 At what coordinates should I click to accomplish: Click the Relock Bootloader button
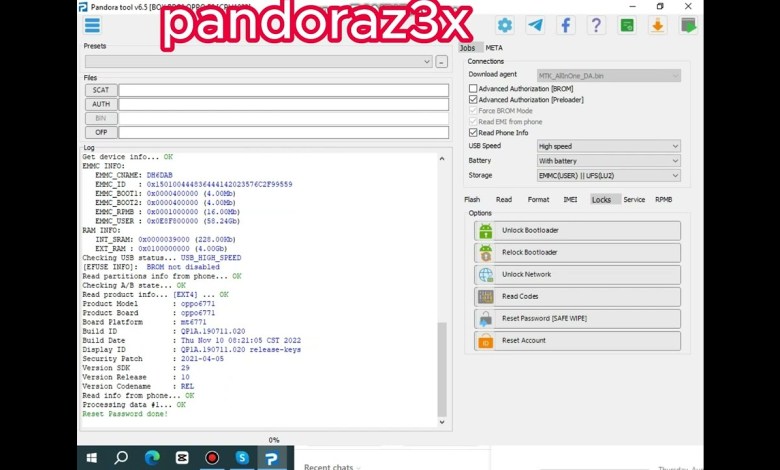[x=577, y=253]
